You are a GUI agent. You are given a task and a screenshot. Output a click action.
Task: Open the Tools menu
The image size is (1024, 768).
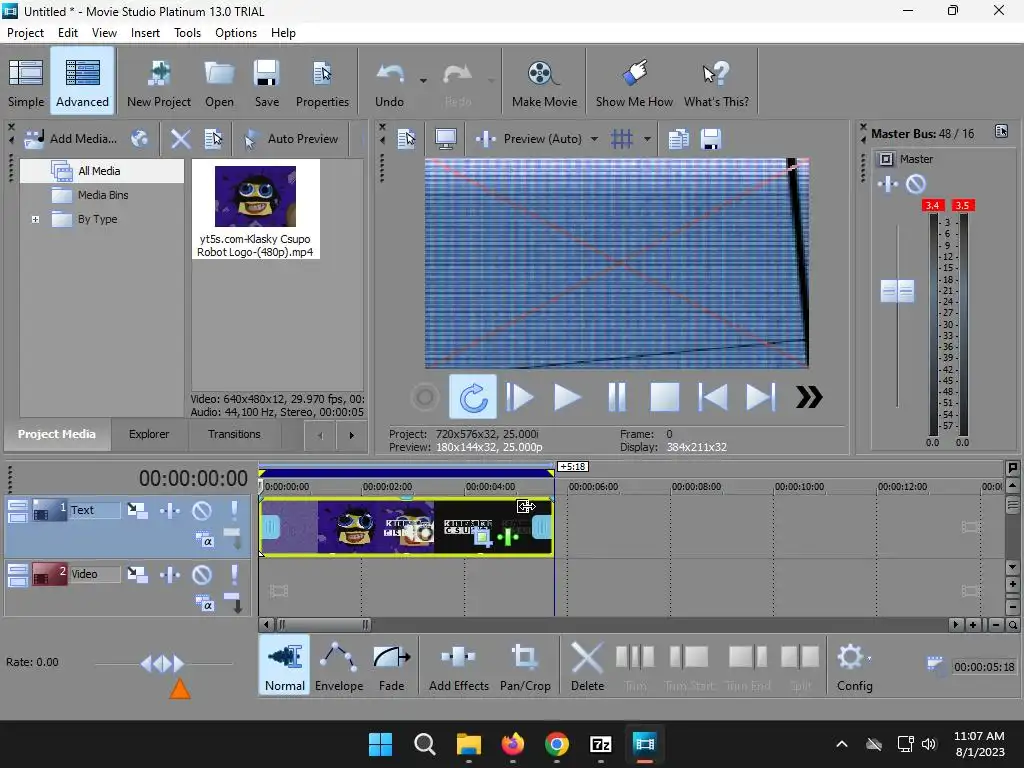[x=187, y=33]
